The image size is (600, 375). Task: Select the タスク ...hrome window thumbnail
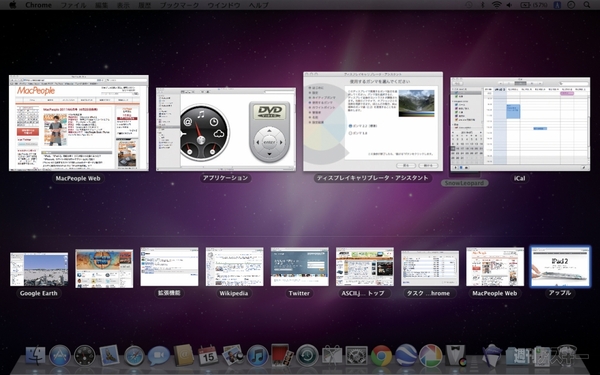click(x=430, y=268)
